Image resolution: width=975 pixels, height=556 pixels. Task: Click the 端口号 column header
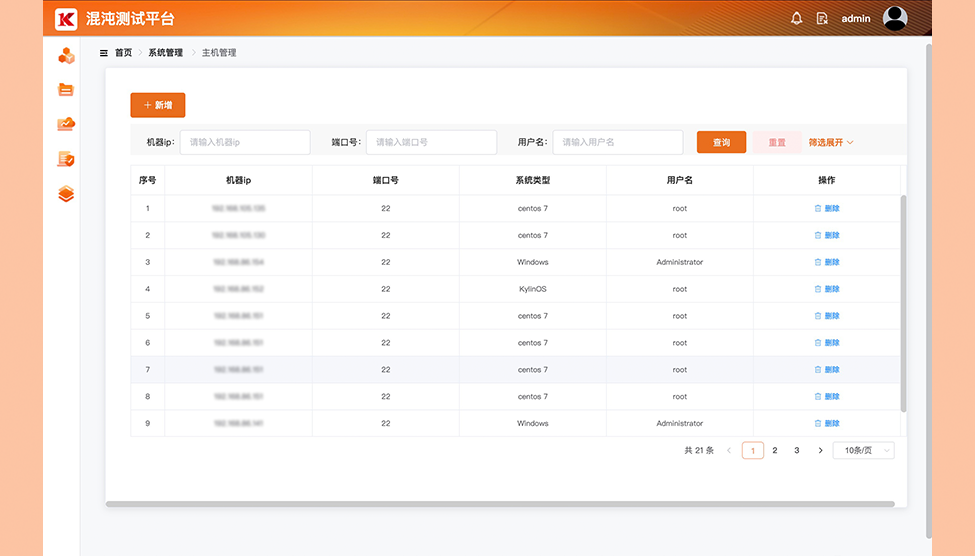coord(386,180)
